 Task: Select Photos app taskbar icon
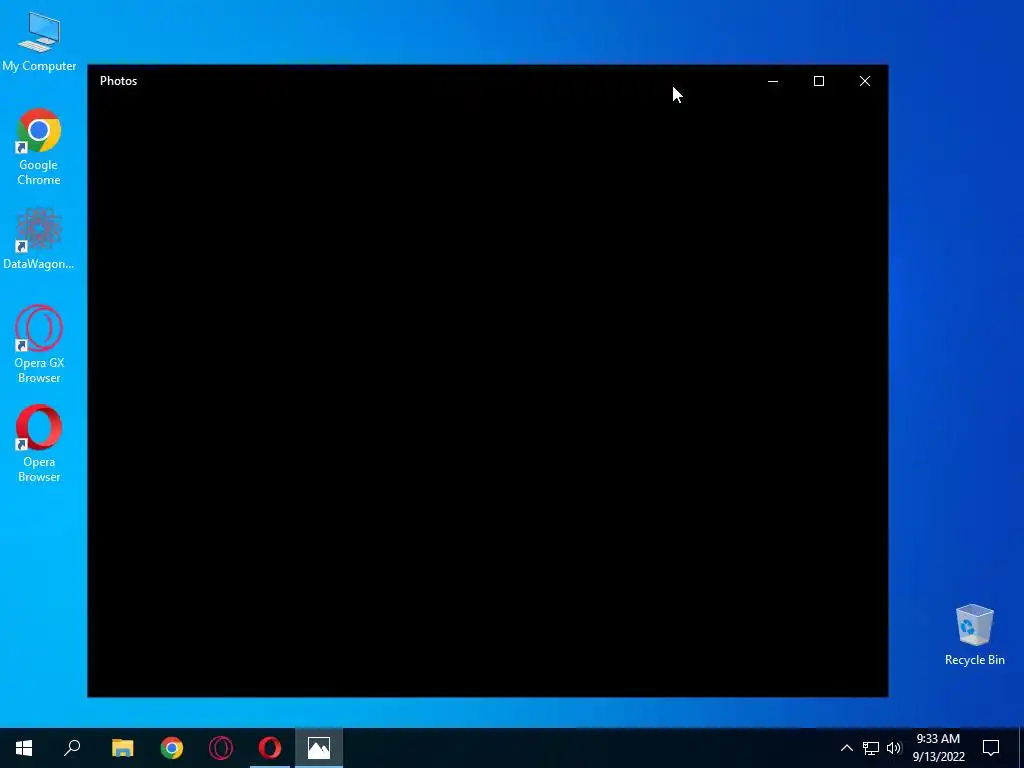click(319, 748)
